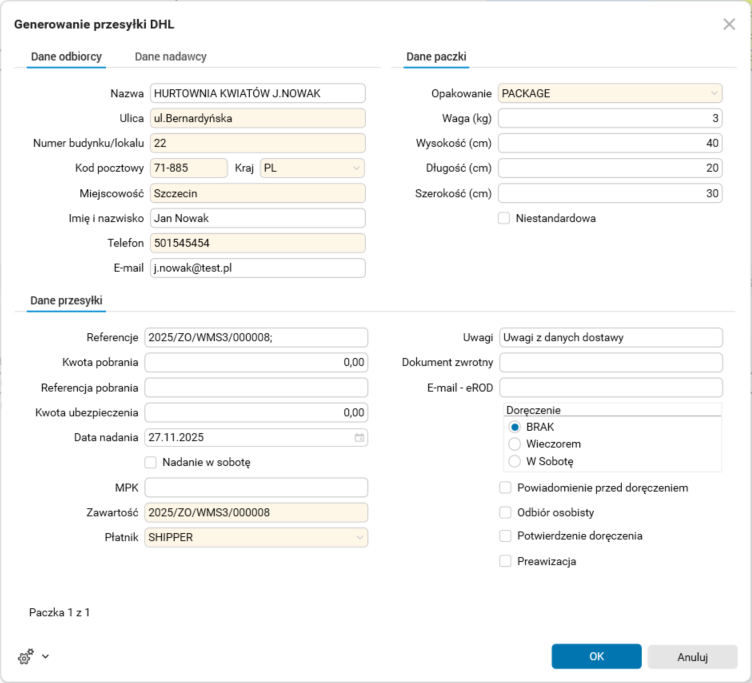Check the Preawizacja box
752x683 pixels.
(506, 561)
